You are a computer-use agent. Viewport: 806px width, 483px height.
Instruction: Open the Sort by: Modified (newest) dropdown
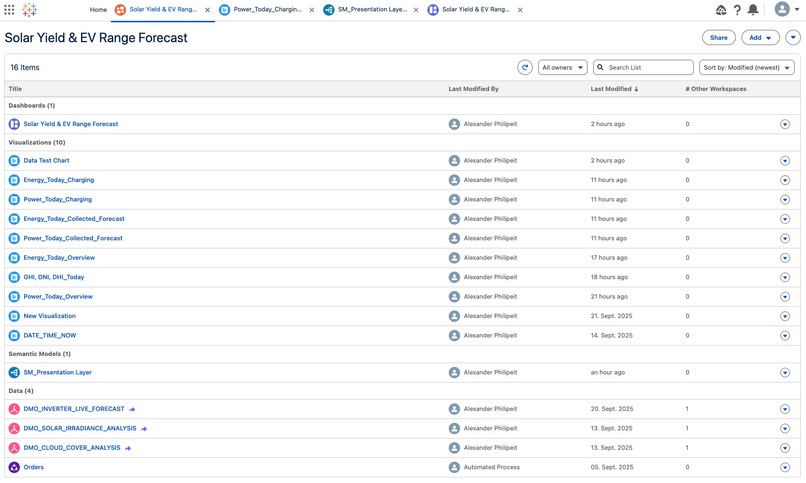pos(746,67)
